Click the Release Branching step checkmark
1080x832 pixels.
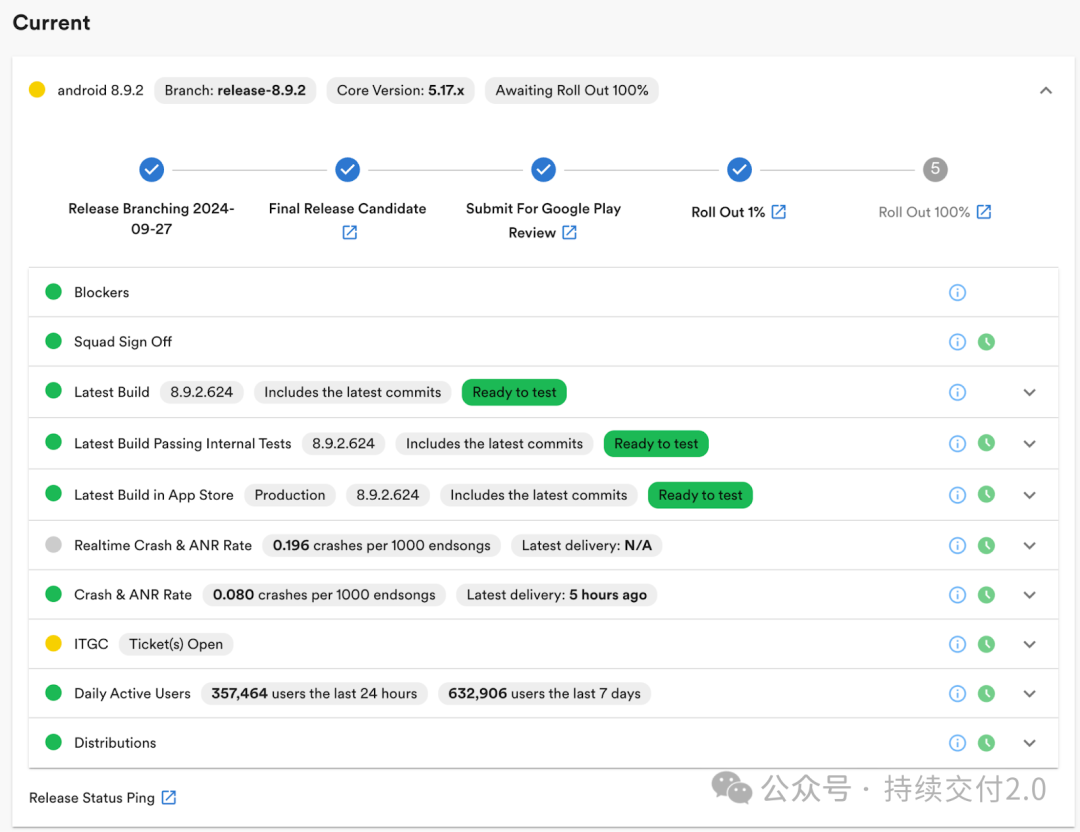[152, 169]
